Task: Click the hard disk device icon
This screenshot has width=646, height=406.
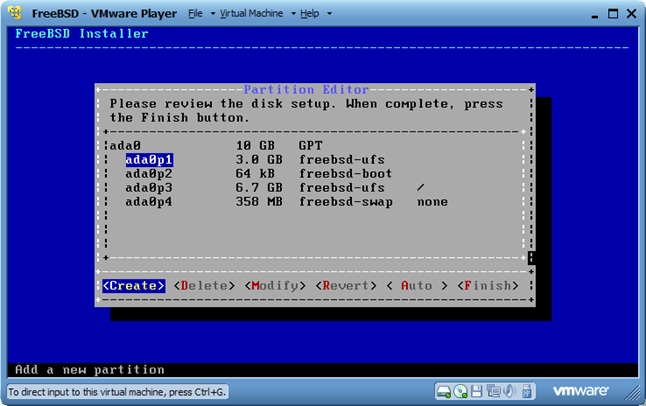Action: pyautogui.click(x=444, y=391)
